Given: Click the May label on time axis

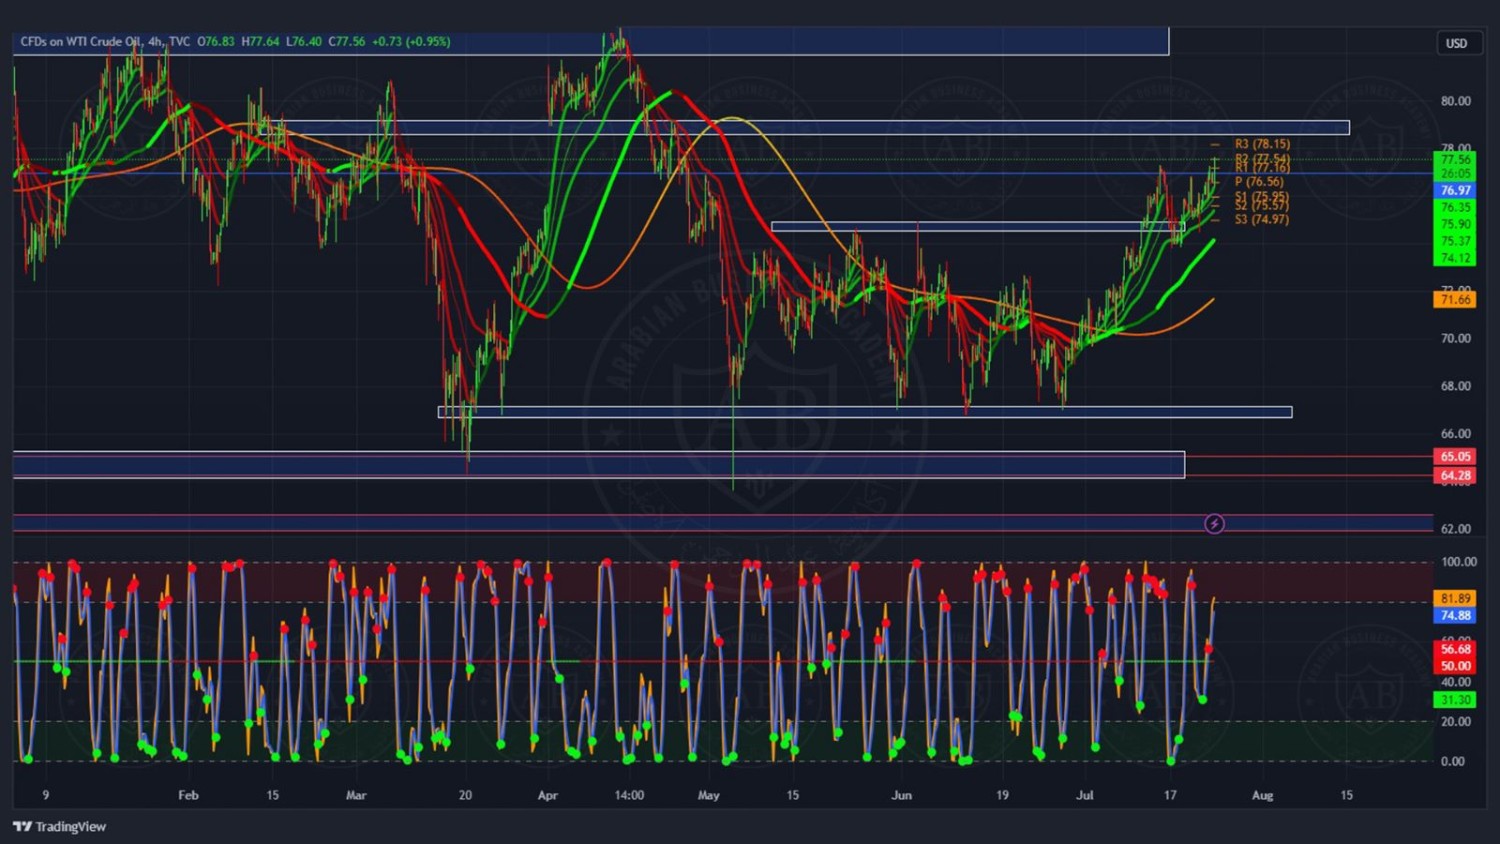Looking at the screenshot, I should (x=708, y=795).
